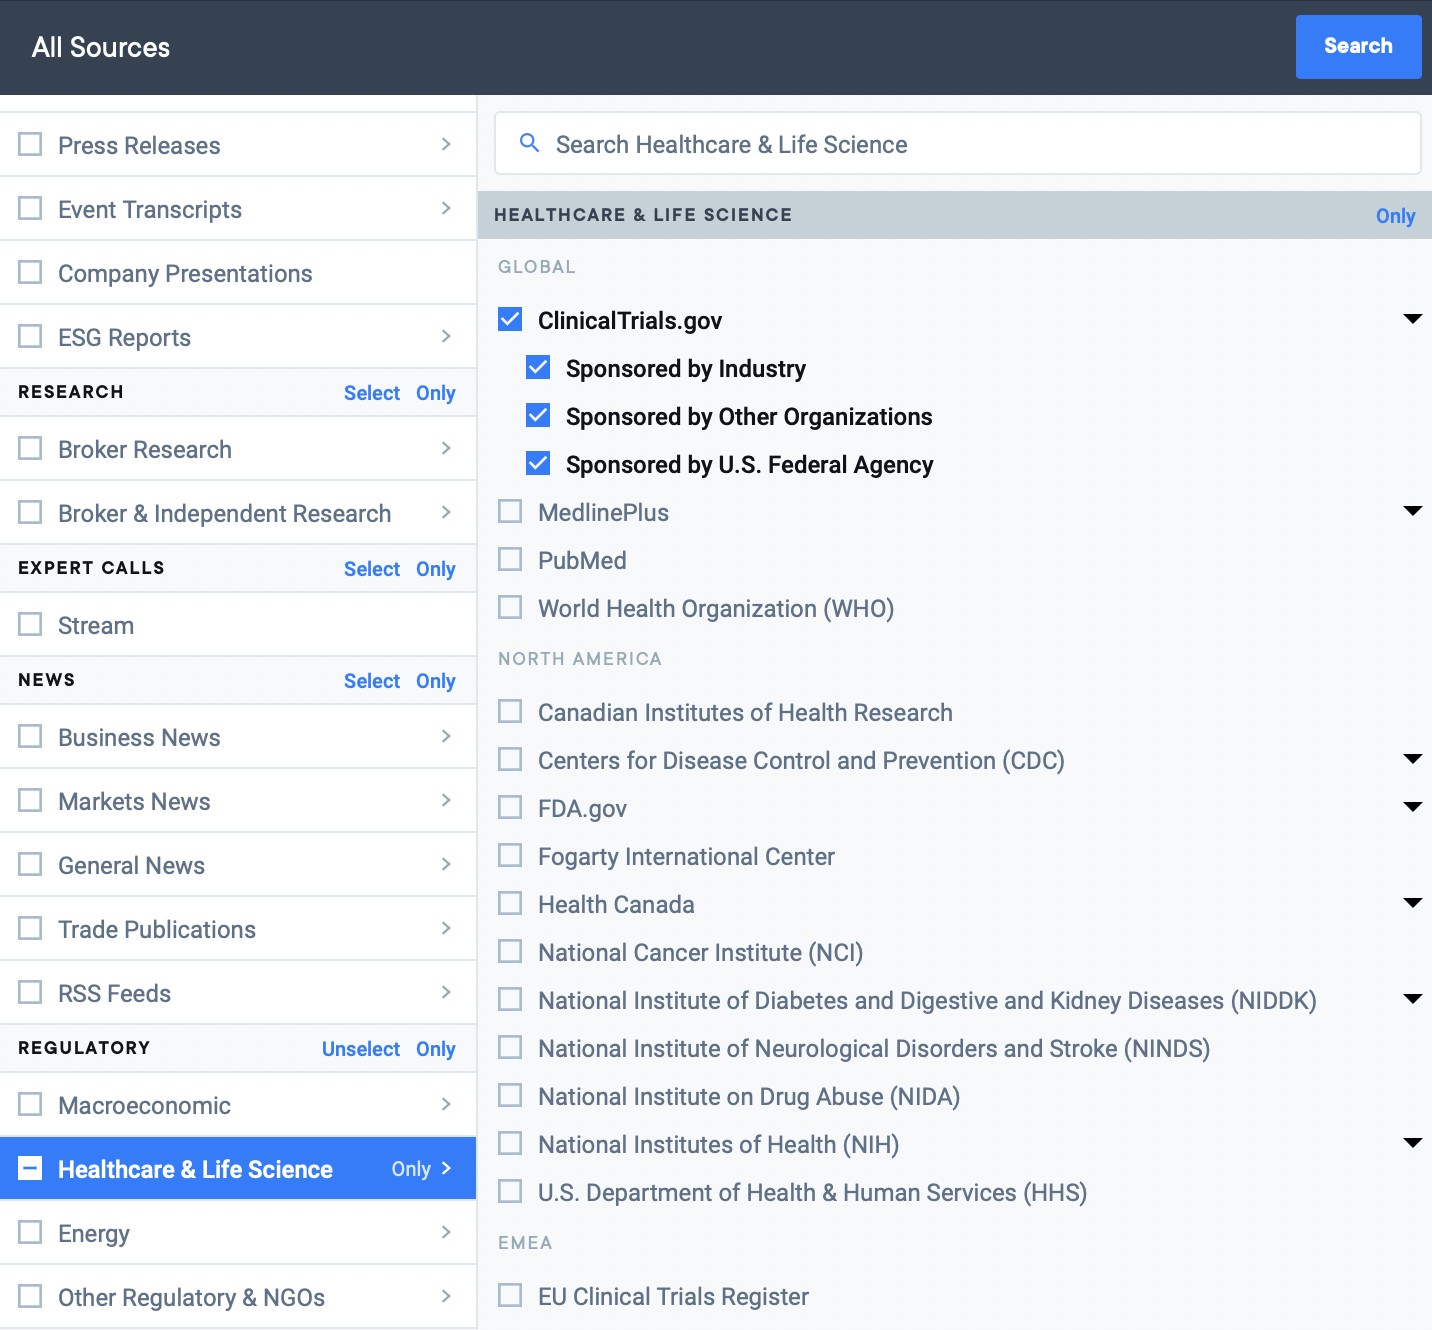Check the Broker & Independent Research box
The image size is (1432, 1330).
pyautogui.click(x=31, y=512)
